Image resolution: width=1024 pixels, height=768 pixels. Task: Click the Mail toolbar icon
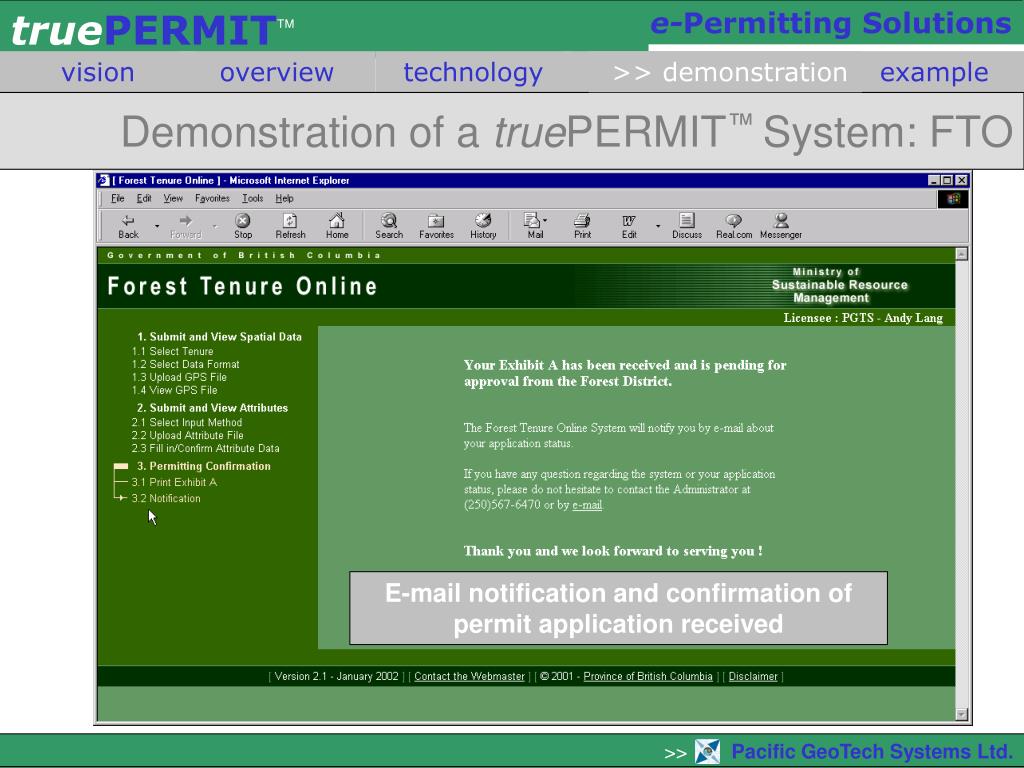535,226
